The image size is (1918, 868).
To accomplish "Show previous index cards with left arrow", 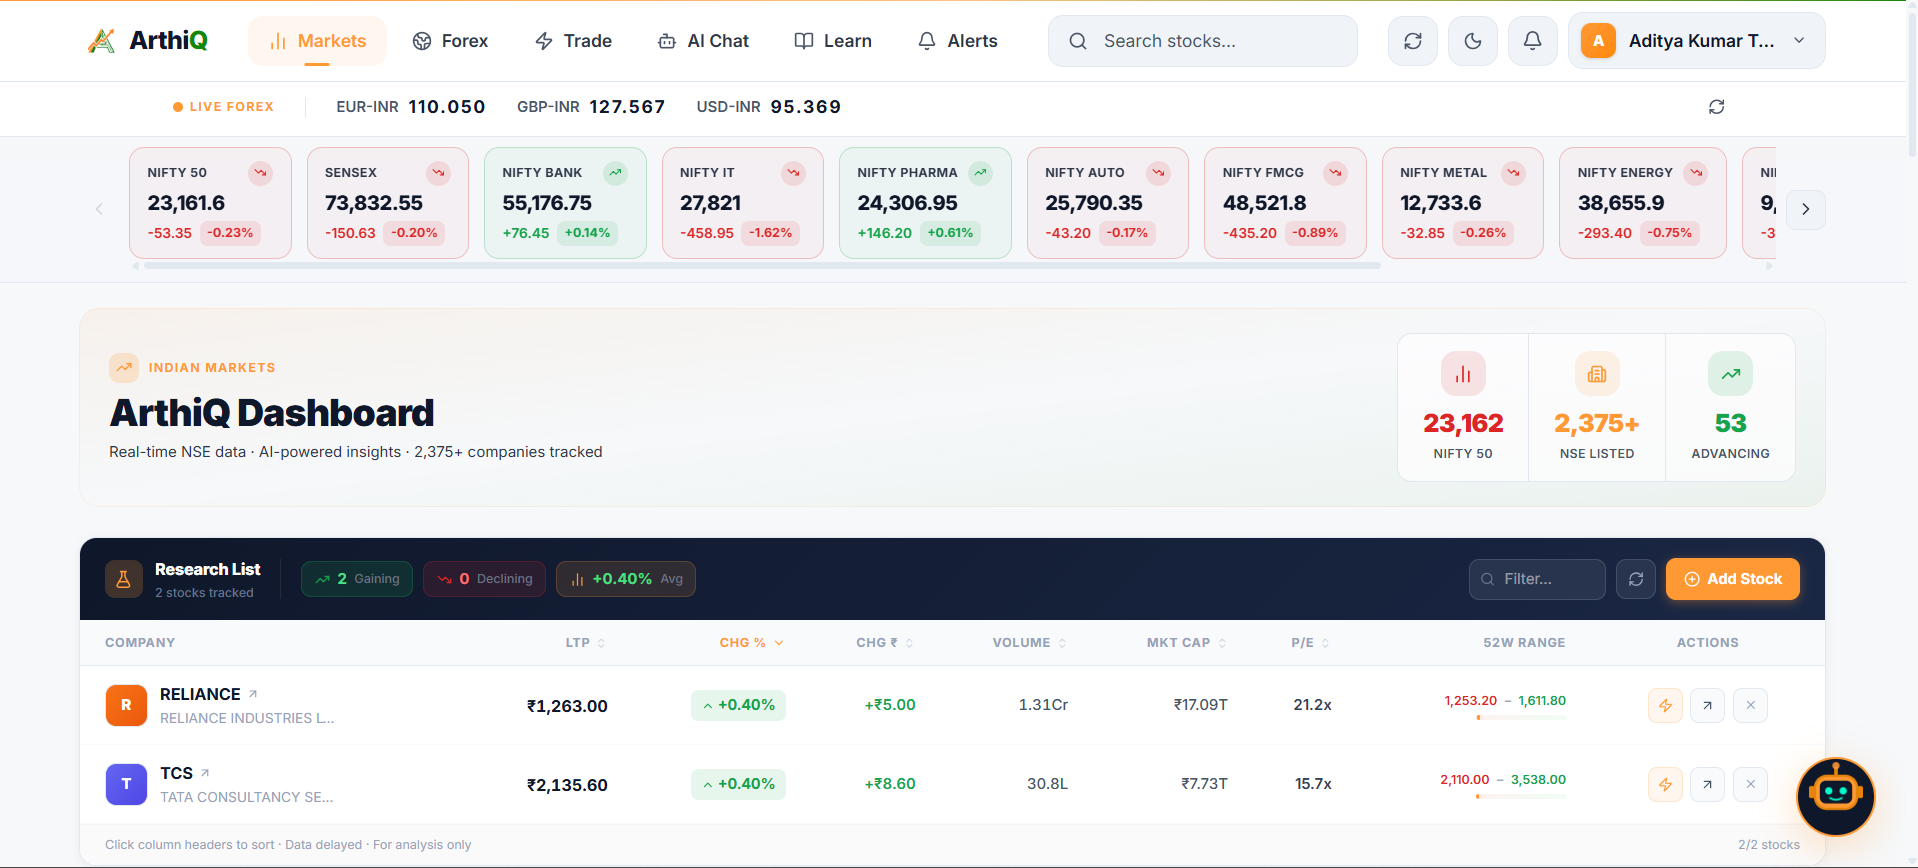I will 99,209.
